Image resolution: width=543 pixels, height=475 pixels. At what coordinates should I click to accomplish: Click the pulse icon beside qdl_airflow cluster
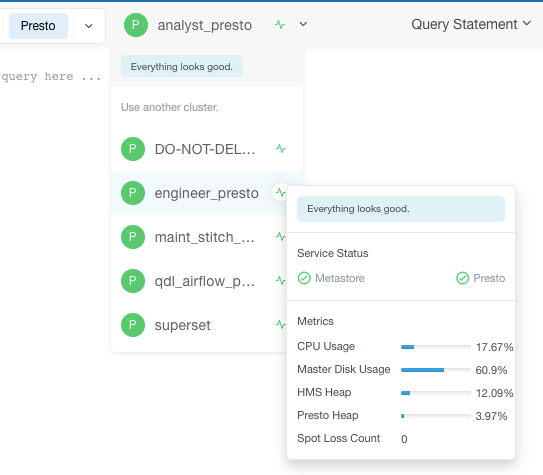(281, 280)
